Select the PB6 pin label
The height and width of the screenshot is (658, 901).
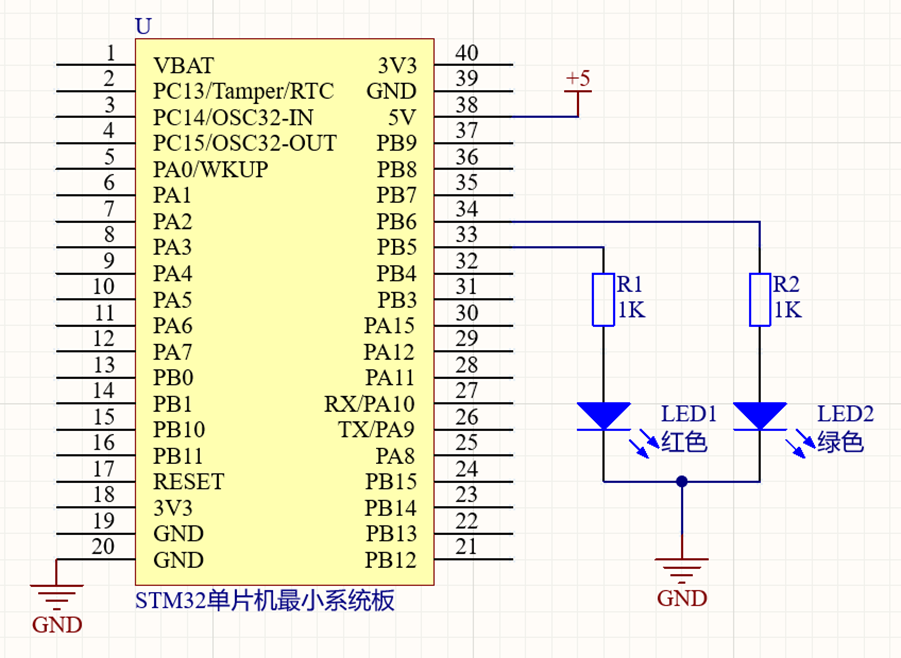[x=397, y=221]
